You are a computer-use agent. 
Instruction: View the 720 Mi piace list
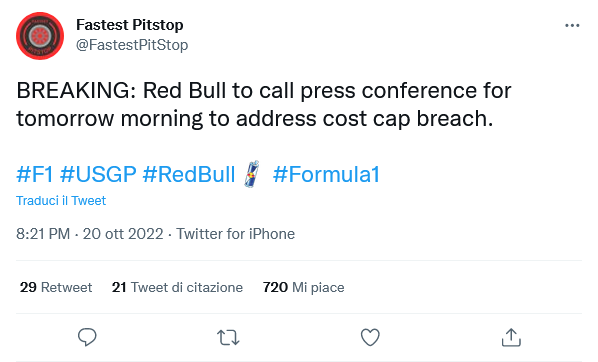(x=304, y=287)
